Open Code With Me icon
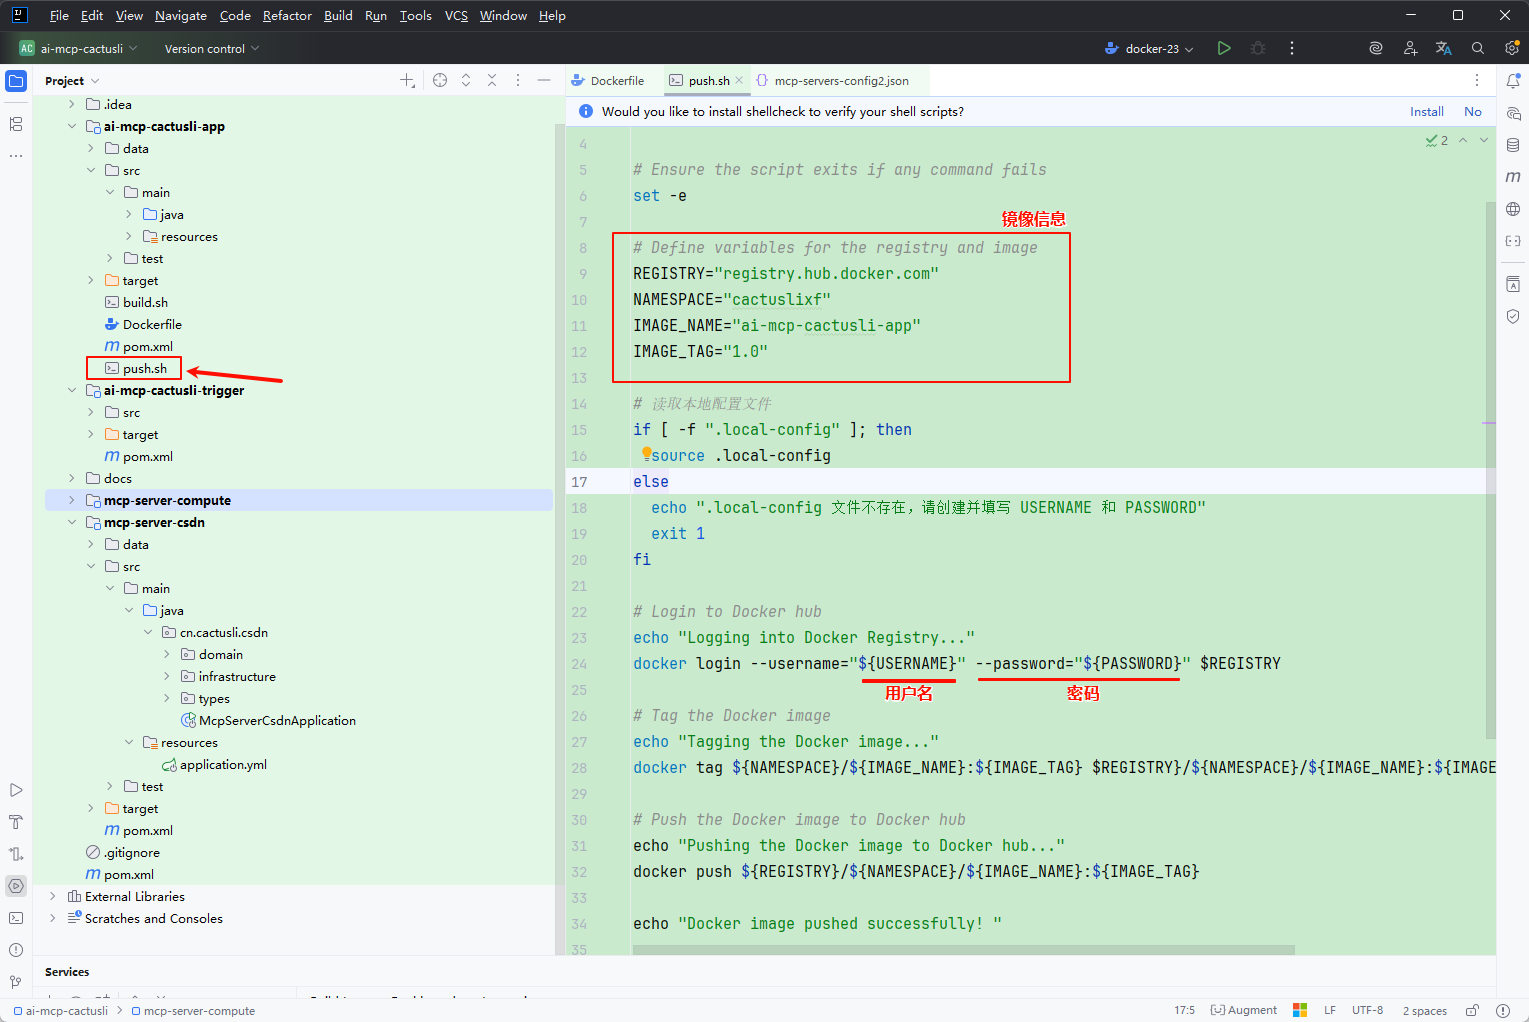 1410,48
